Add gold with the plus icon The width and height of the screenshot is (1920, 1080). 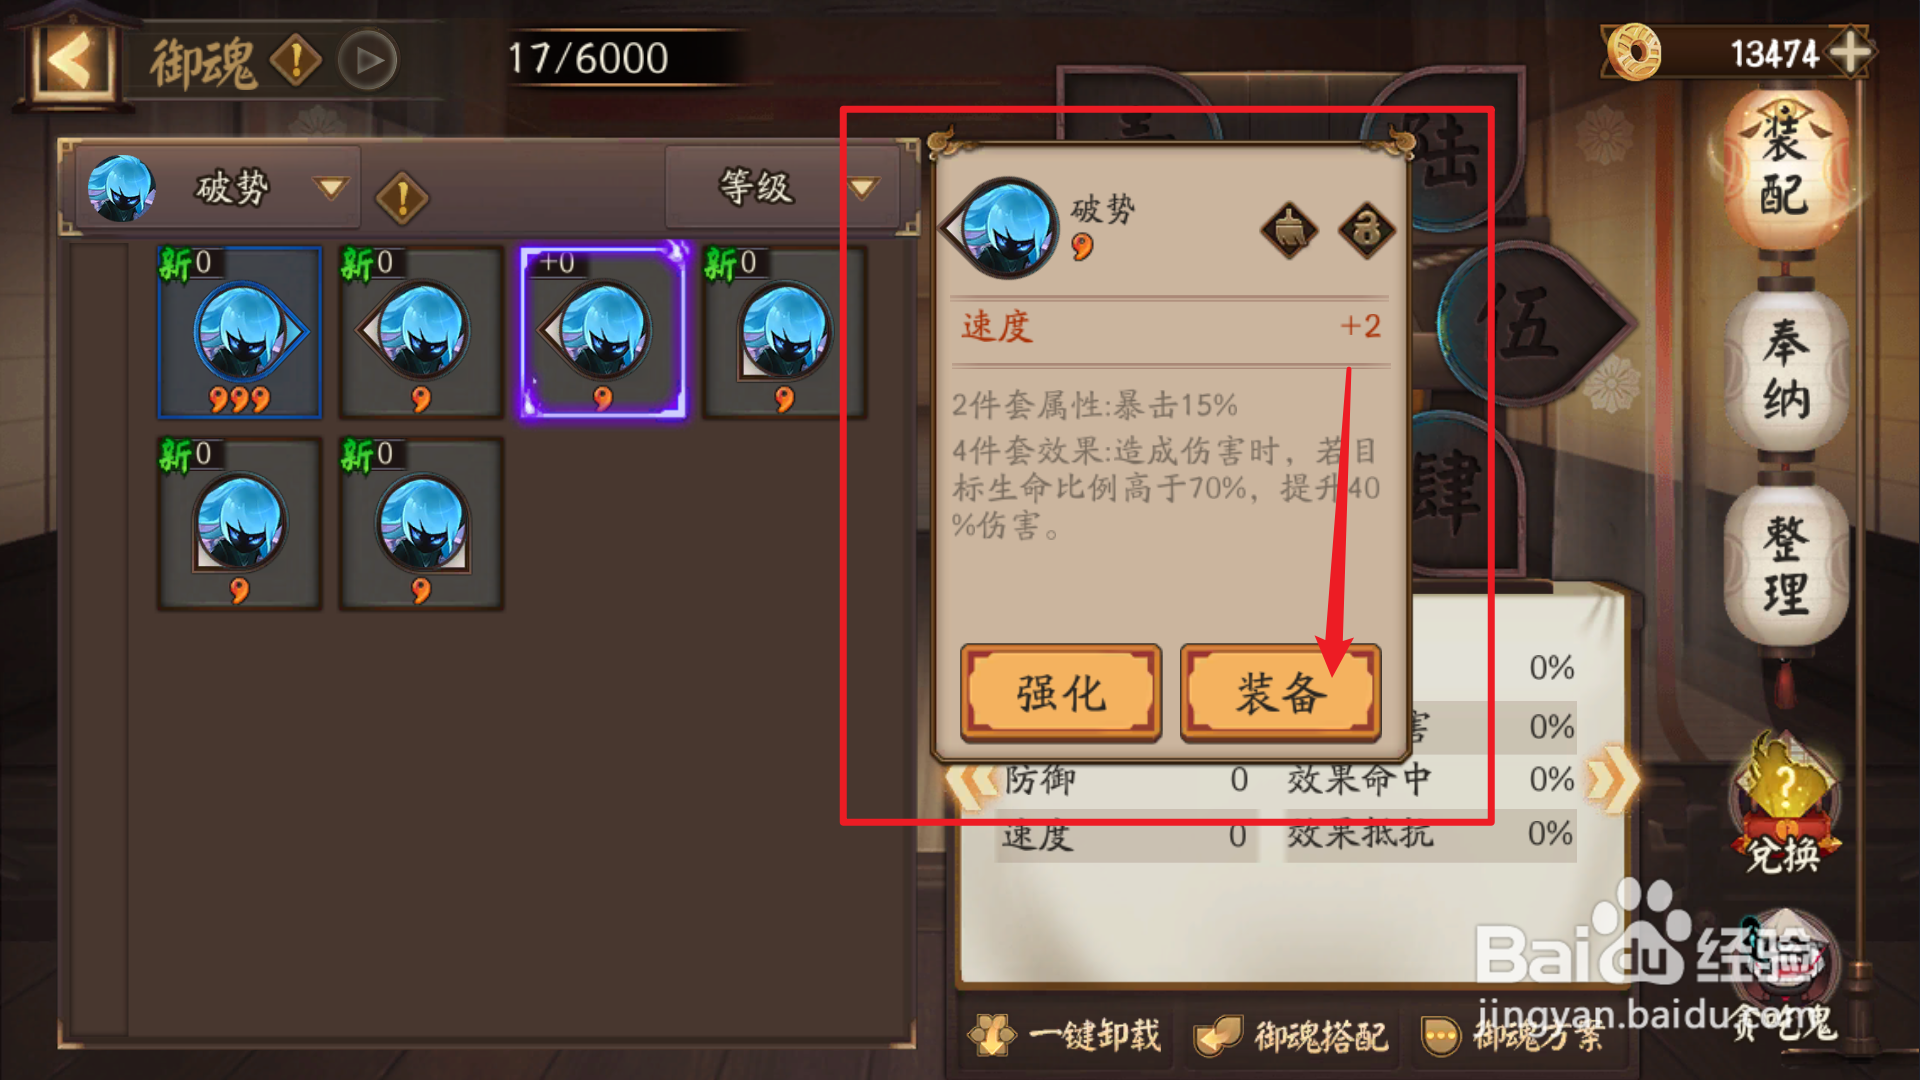coord(1852,52)
